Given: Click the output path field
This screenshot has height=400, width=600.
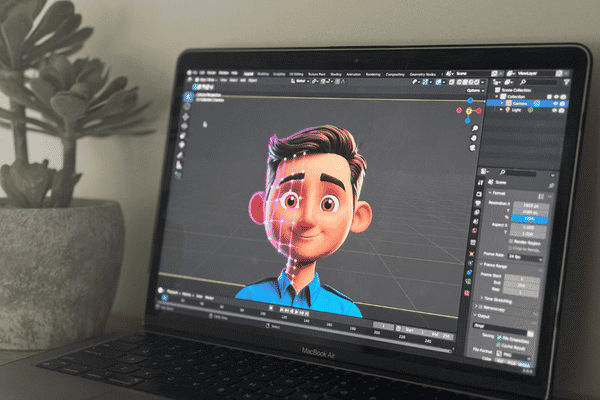Looking at the screenshot, I should tap(501, 328).
